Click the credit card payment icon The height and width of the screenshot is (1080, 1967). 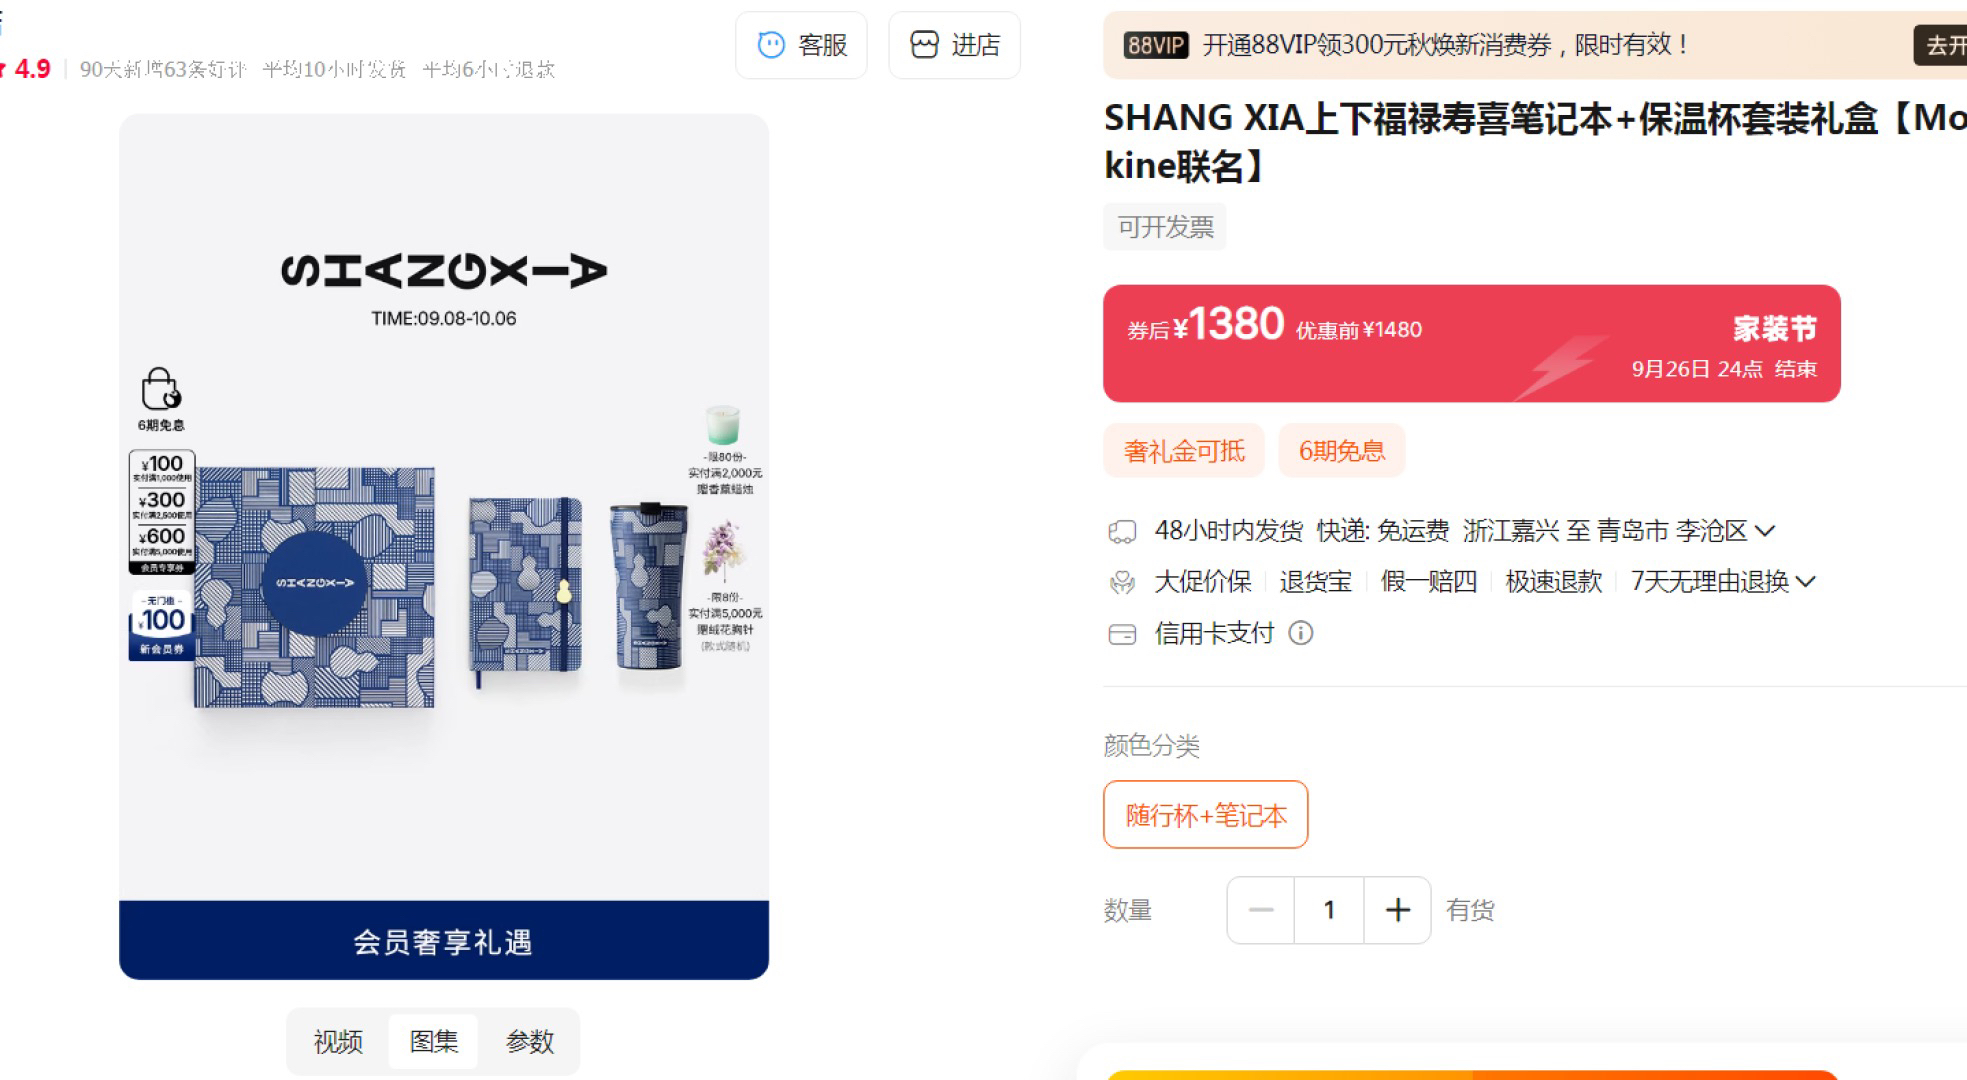coord(1122,634)
